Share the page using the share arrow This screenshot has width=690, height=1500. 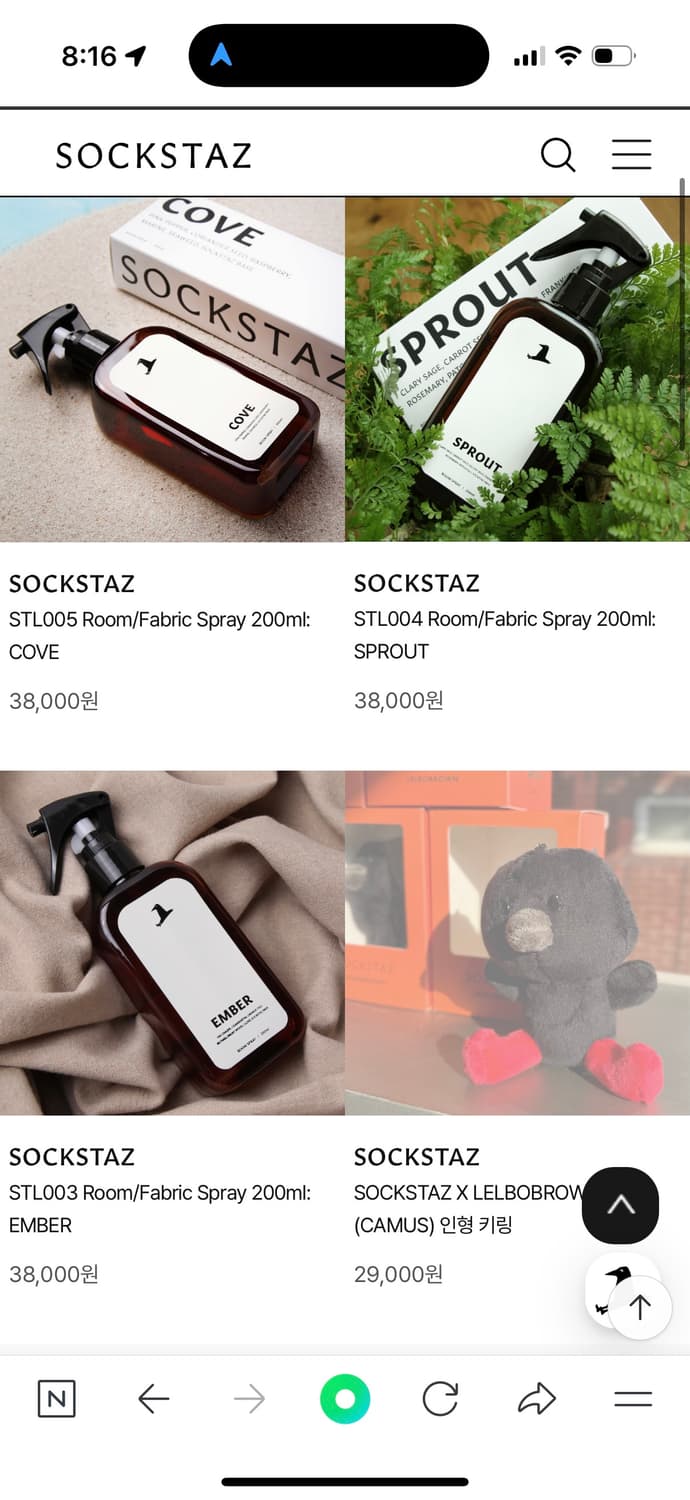537,1398
